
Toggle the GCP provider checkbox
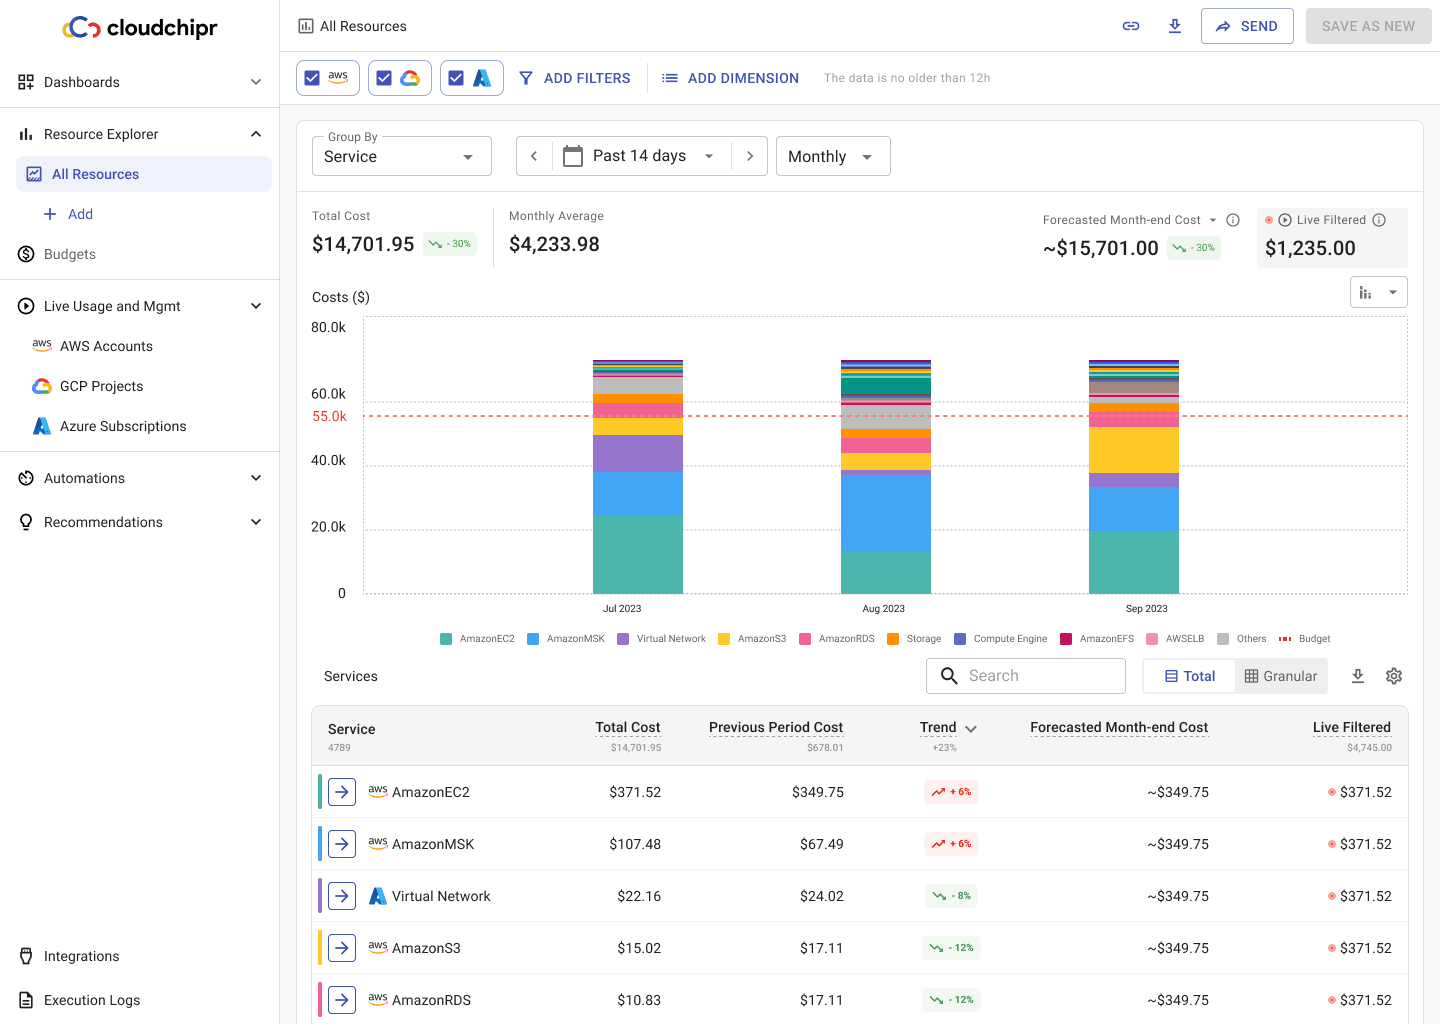pos(384,78)
